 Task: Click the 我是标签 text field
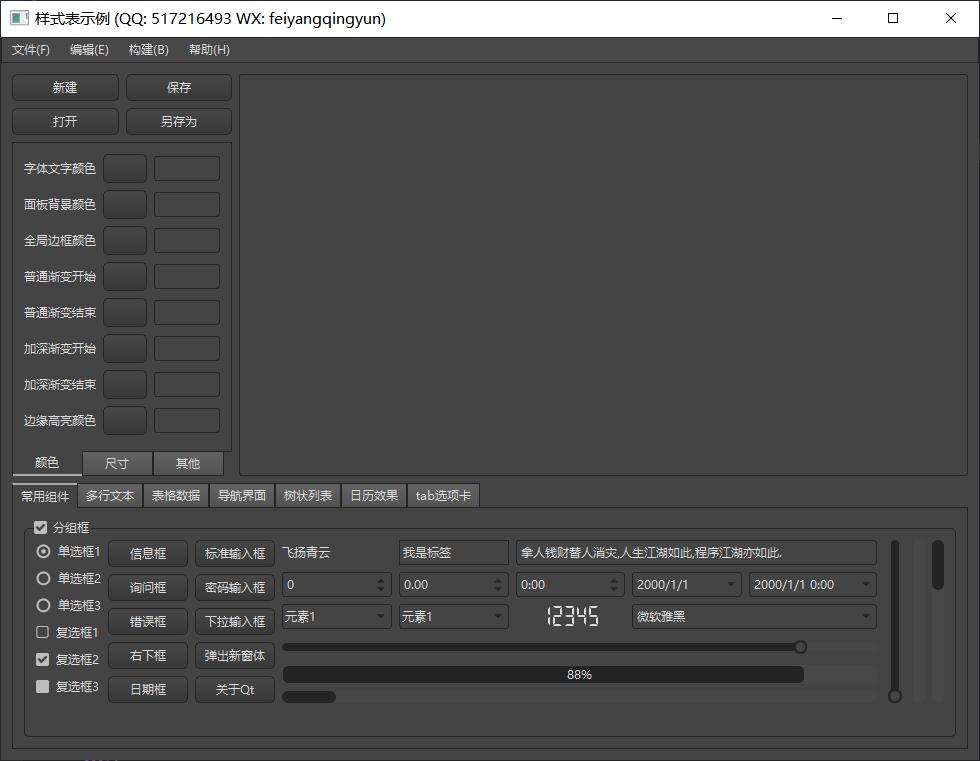click(x=453, y=553)
